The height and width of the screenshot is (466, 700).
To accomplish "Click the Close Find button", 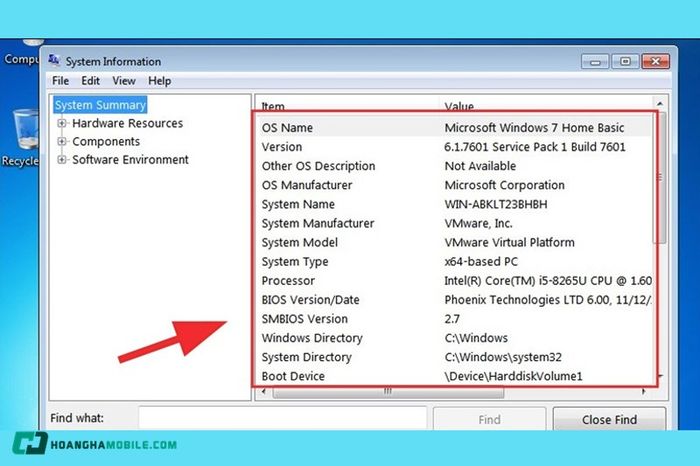I will (x=609, y=419).
